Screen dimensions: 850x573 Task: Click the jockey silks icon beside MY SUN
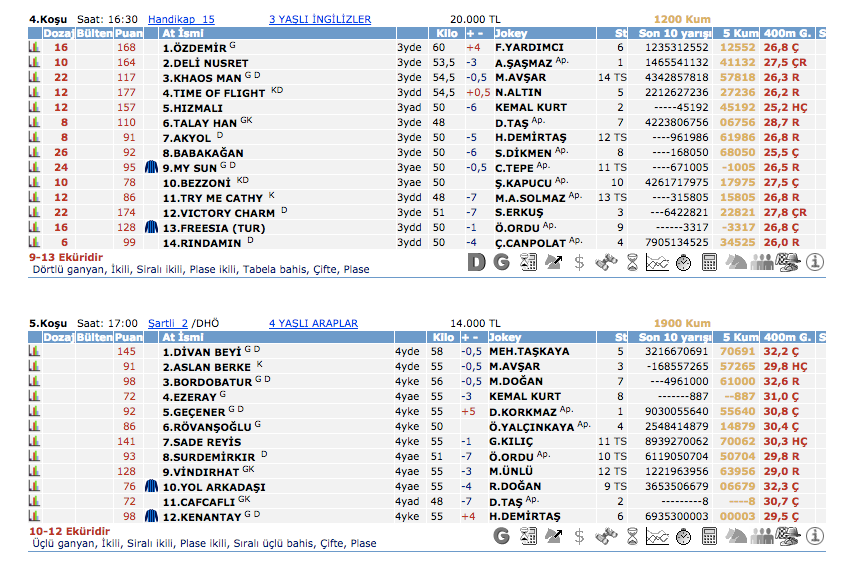(152, 168)
